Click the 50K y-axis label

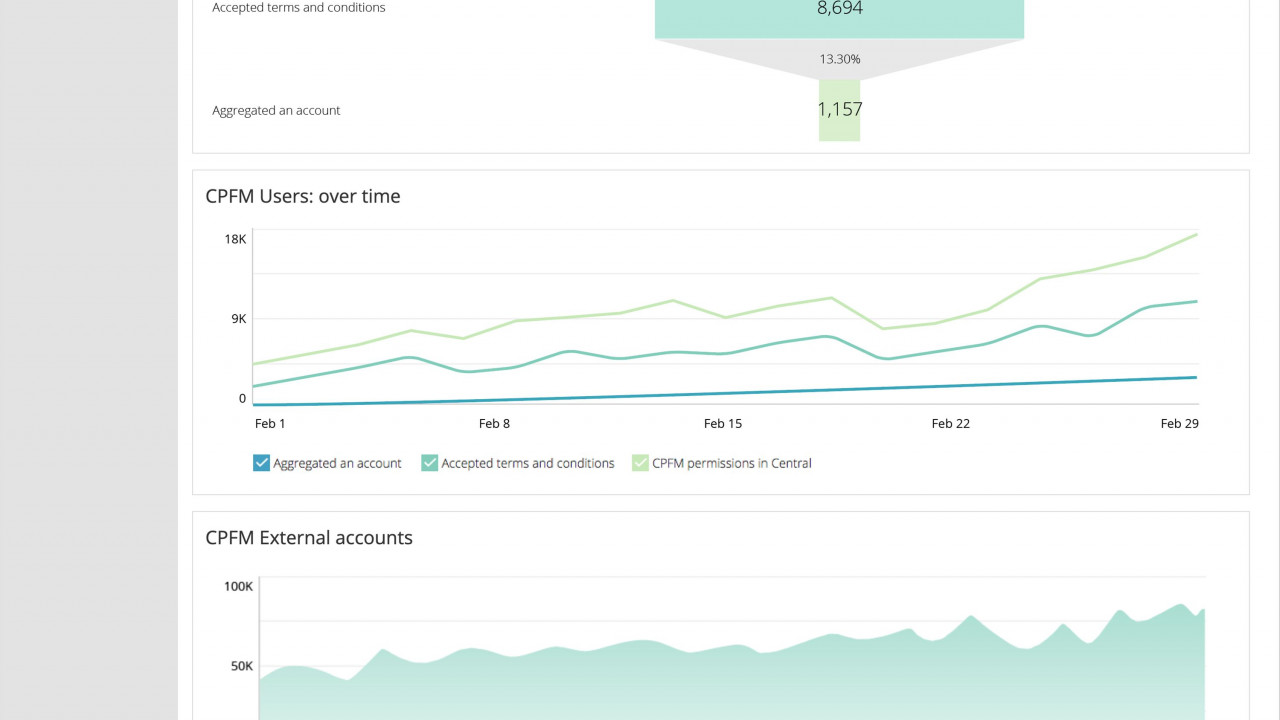click(x=241, y=666)
